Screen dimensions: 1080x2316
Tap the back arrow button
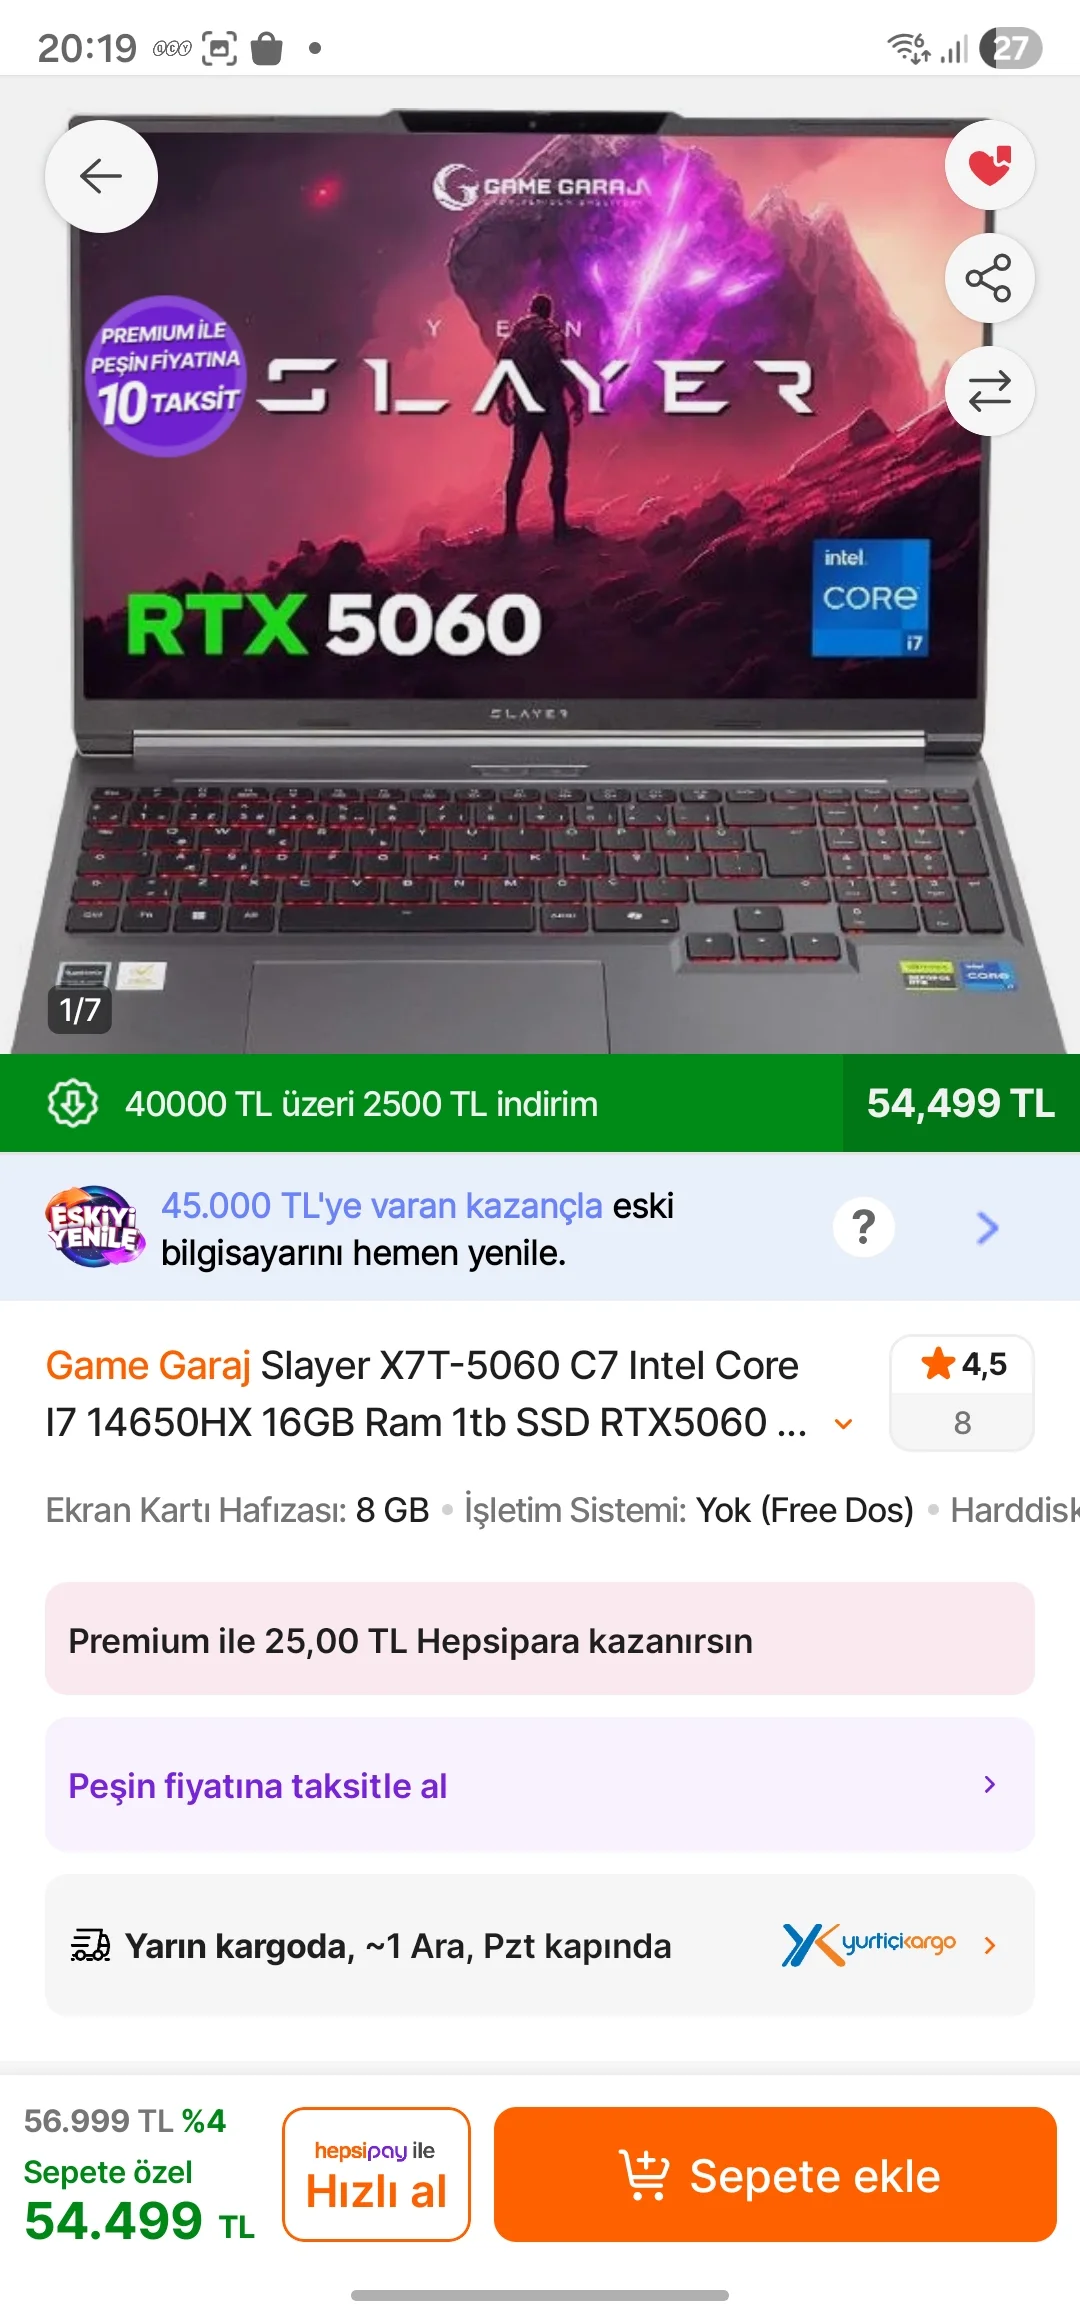click(101, 177)
